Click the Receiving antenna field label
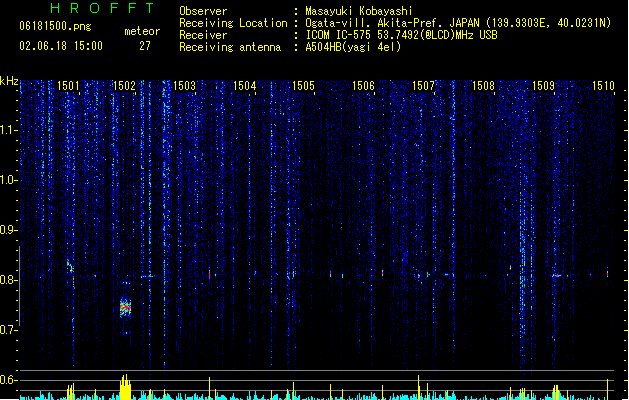Viewport: 629px width, 400px height. point(230,47)
